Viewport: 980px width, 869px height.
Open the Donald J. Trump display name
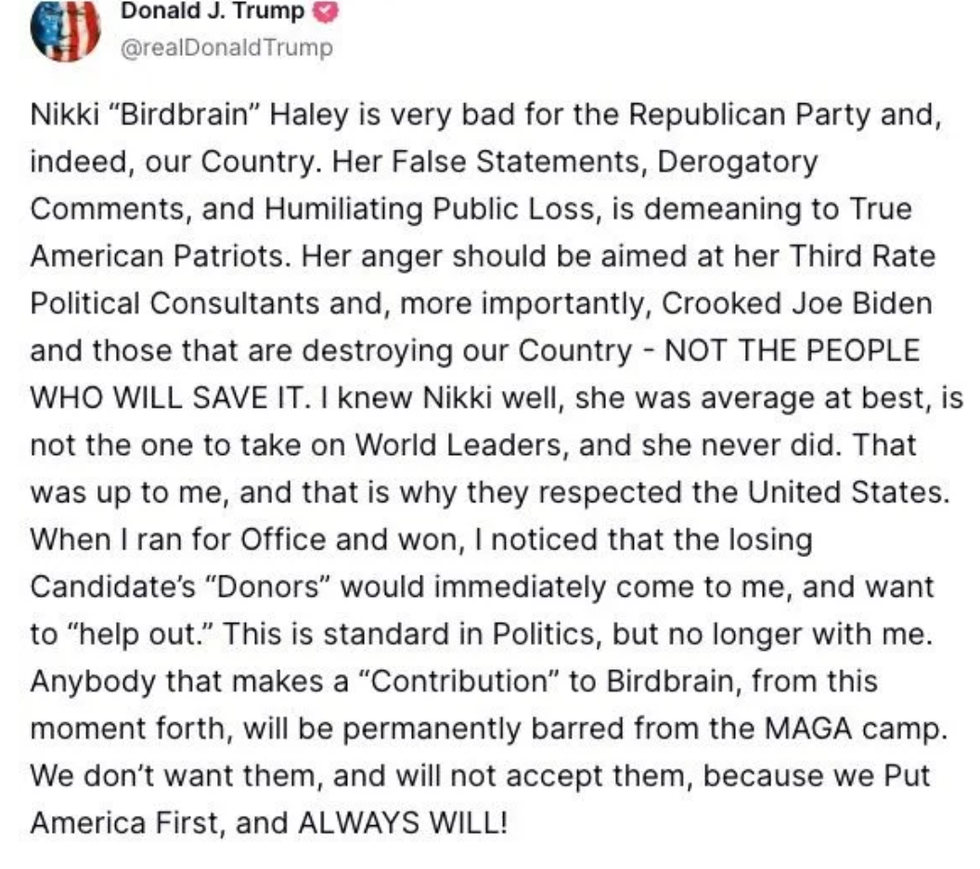pos(212,13)
